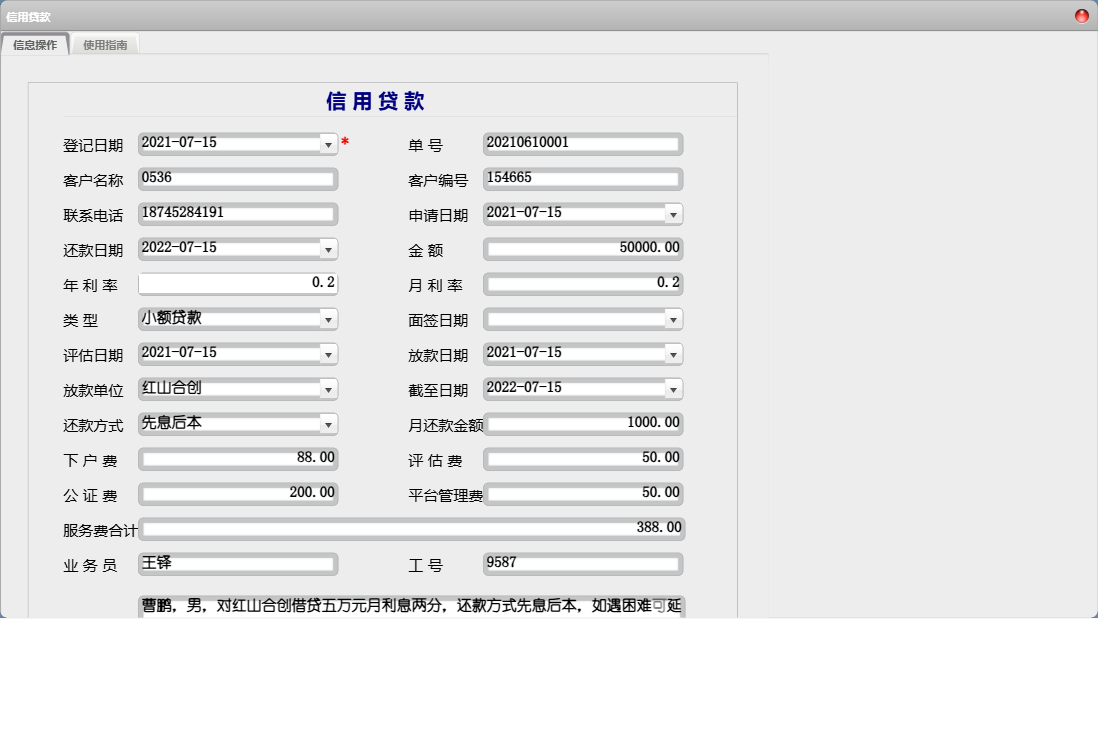Screen dimensions: 1098x737
Task: Click the 客户名称 input field
Action: [x=237, y=179]
